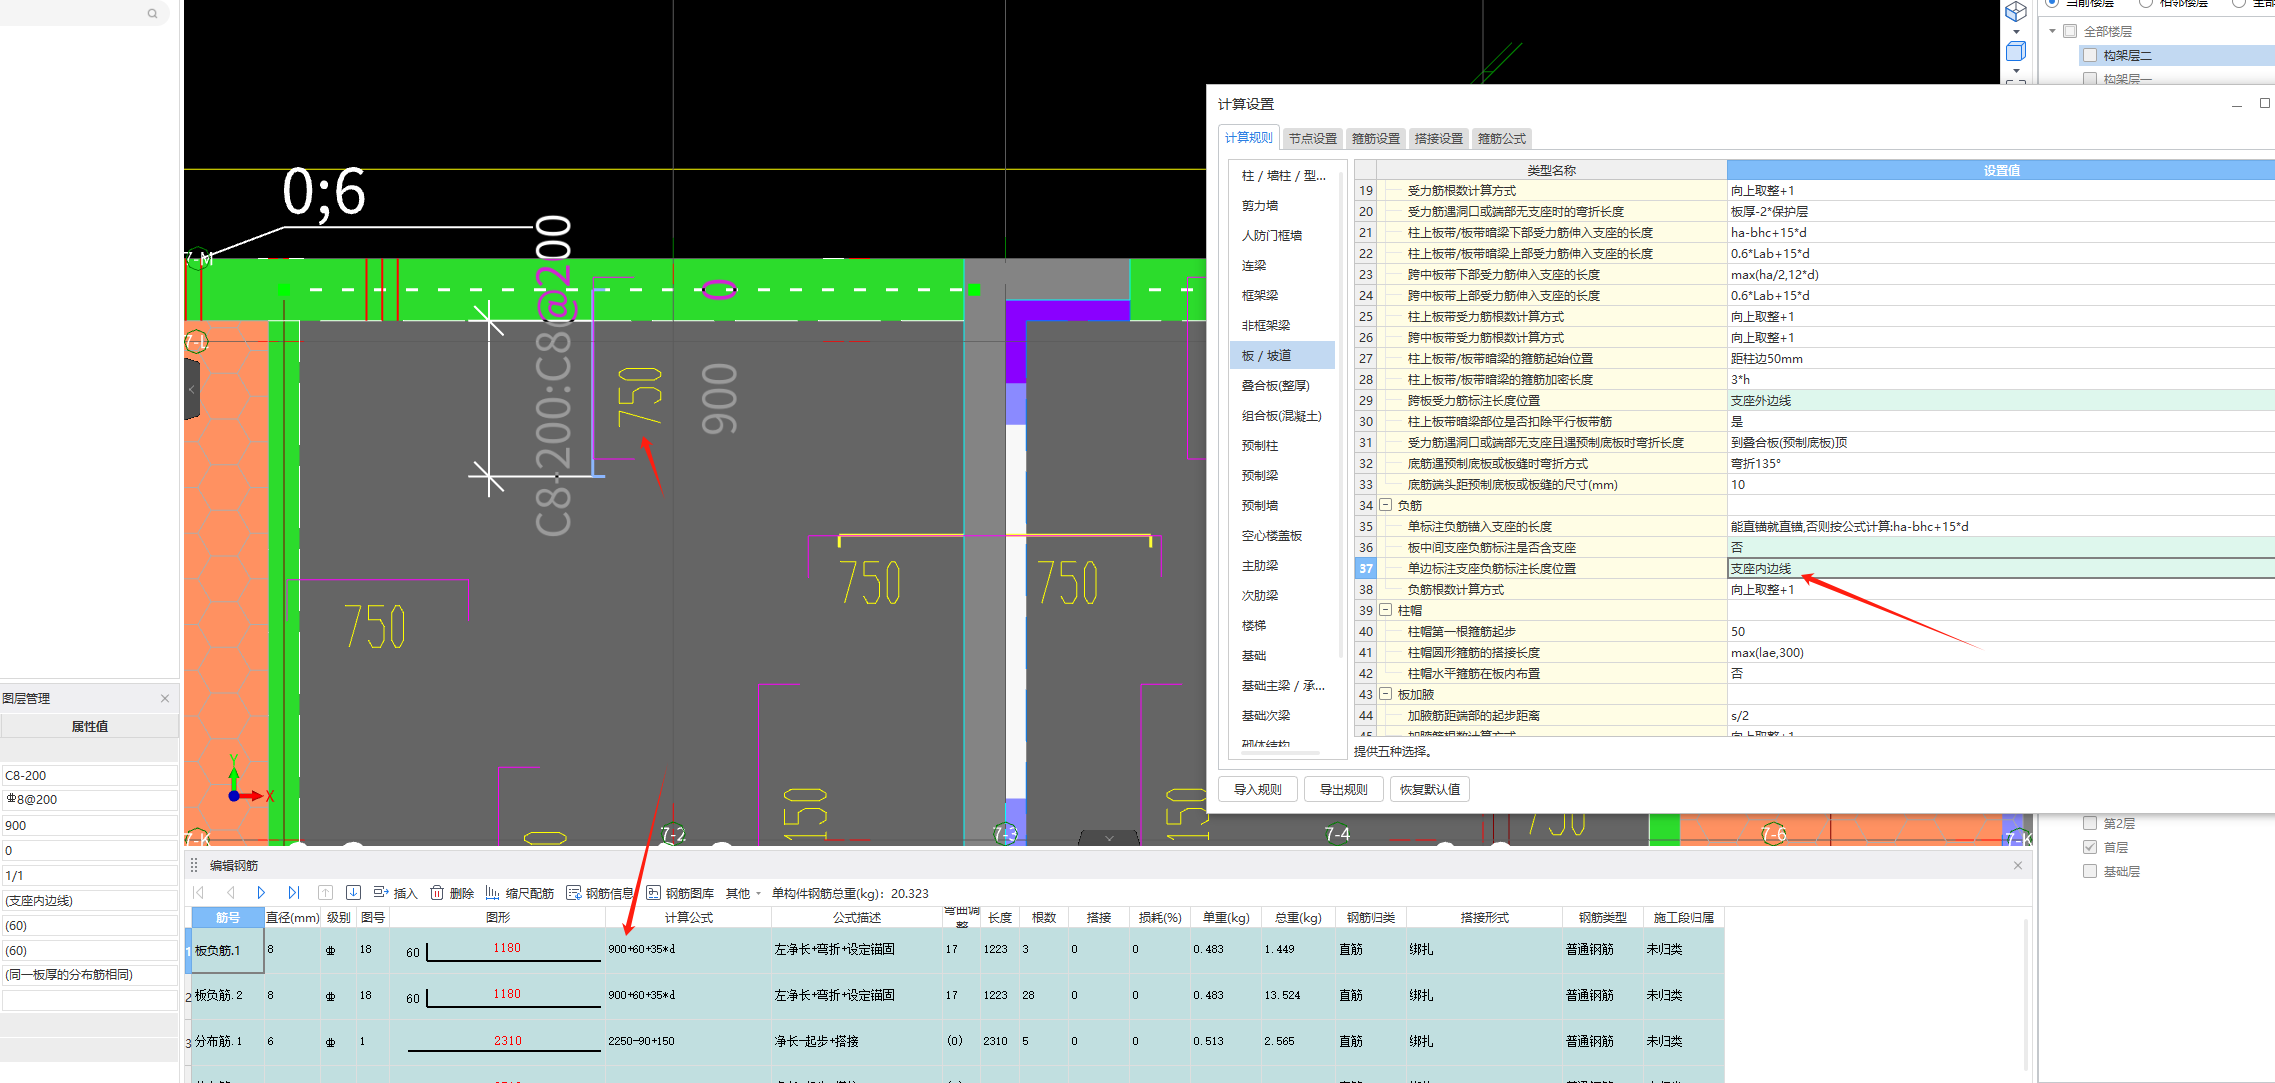
Task: Click the 计算公式 column header
Action: pos(688,917)
